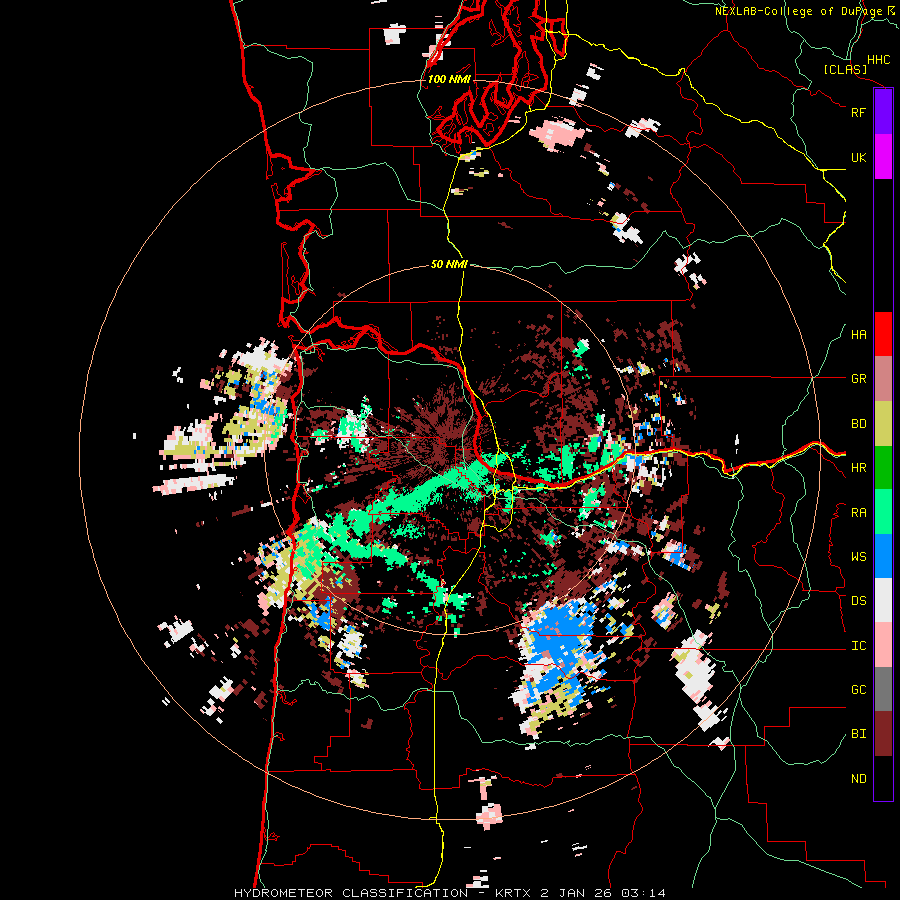Click the '2 JAN 26' date text
Screen dimensions: 900x900
pyautogui.click(x=577, y=893)
